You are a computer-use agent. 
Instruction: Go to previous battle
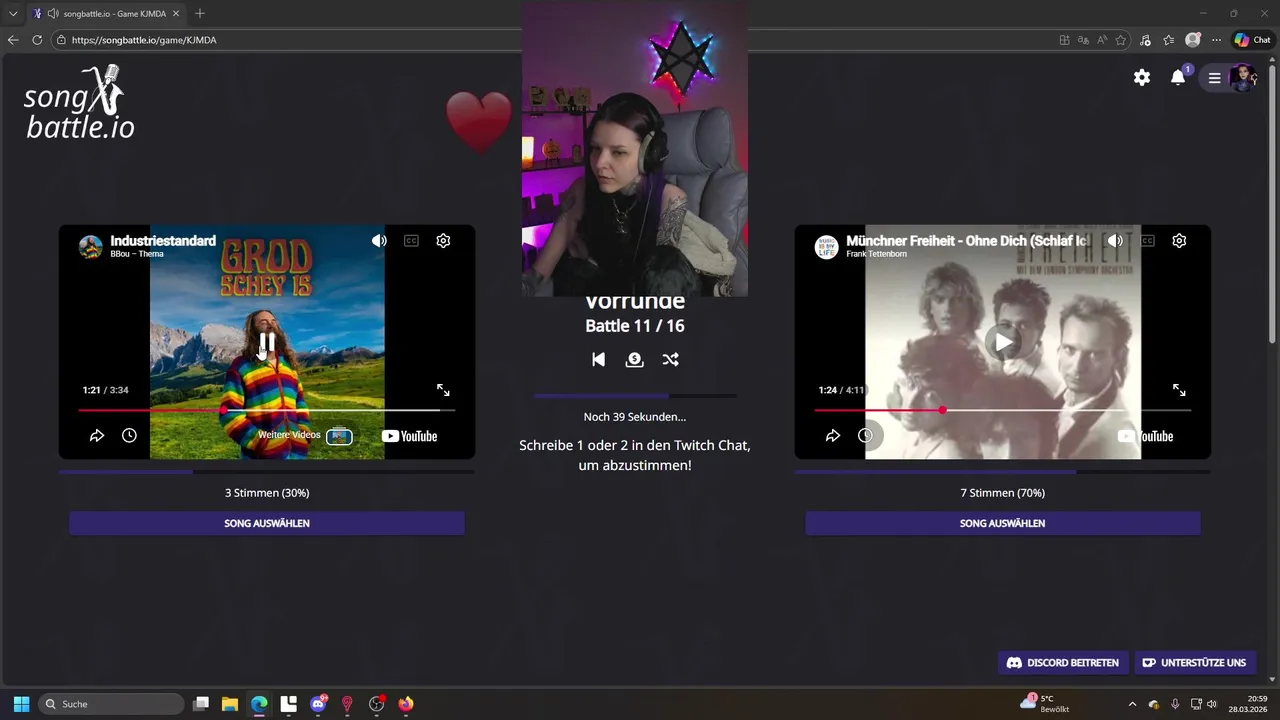(598, 359)
